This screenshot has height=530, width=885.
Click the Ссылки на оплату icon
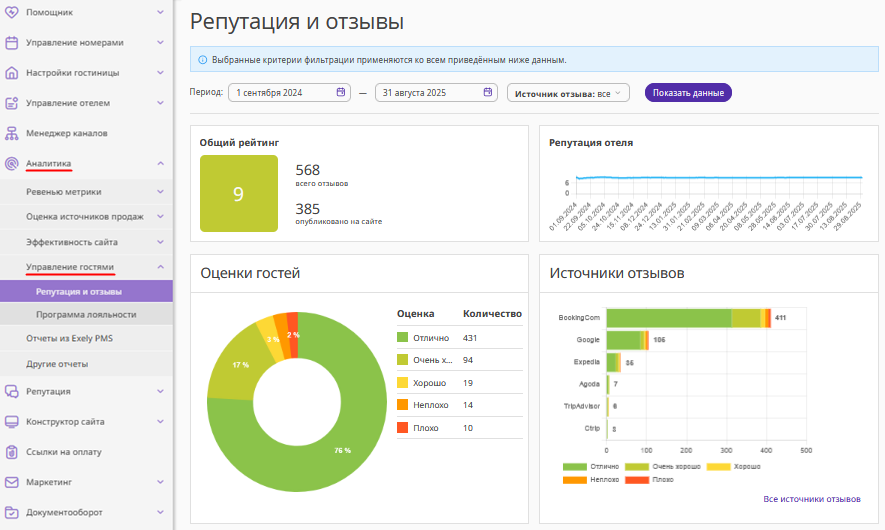(12, 452)
